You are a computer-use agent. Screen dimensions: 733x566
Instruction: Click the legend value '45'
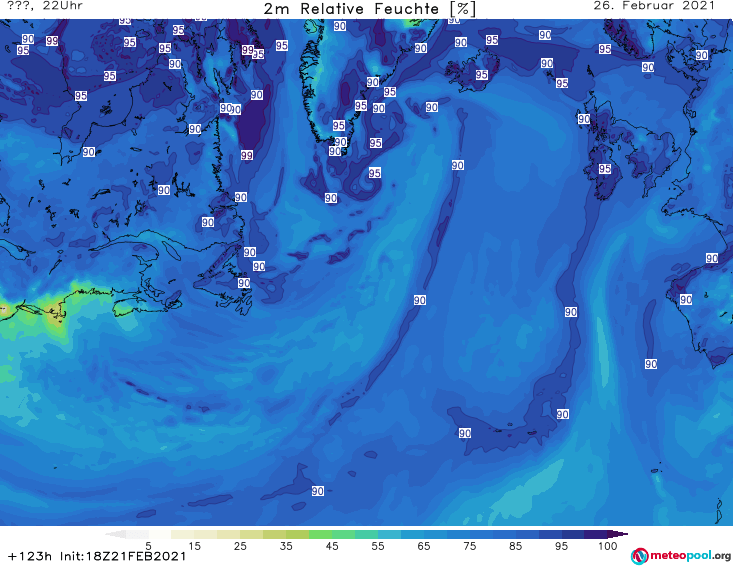tap(331, 546)
